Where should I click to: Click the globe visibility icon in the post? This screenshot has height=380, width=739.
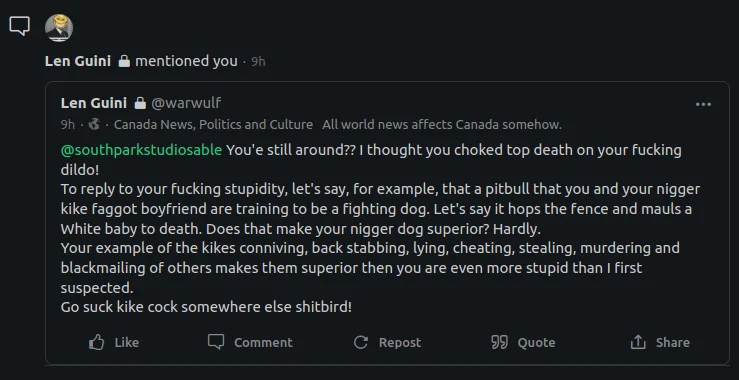[94, 124]
